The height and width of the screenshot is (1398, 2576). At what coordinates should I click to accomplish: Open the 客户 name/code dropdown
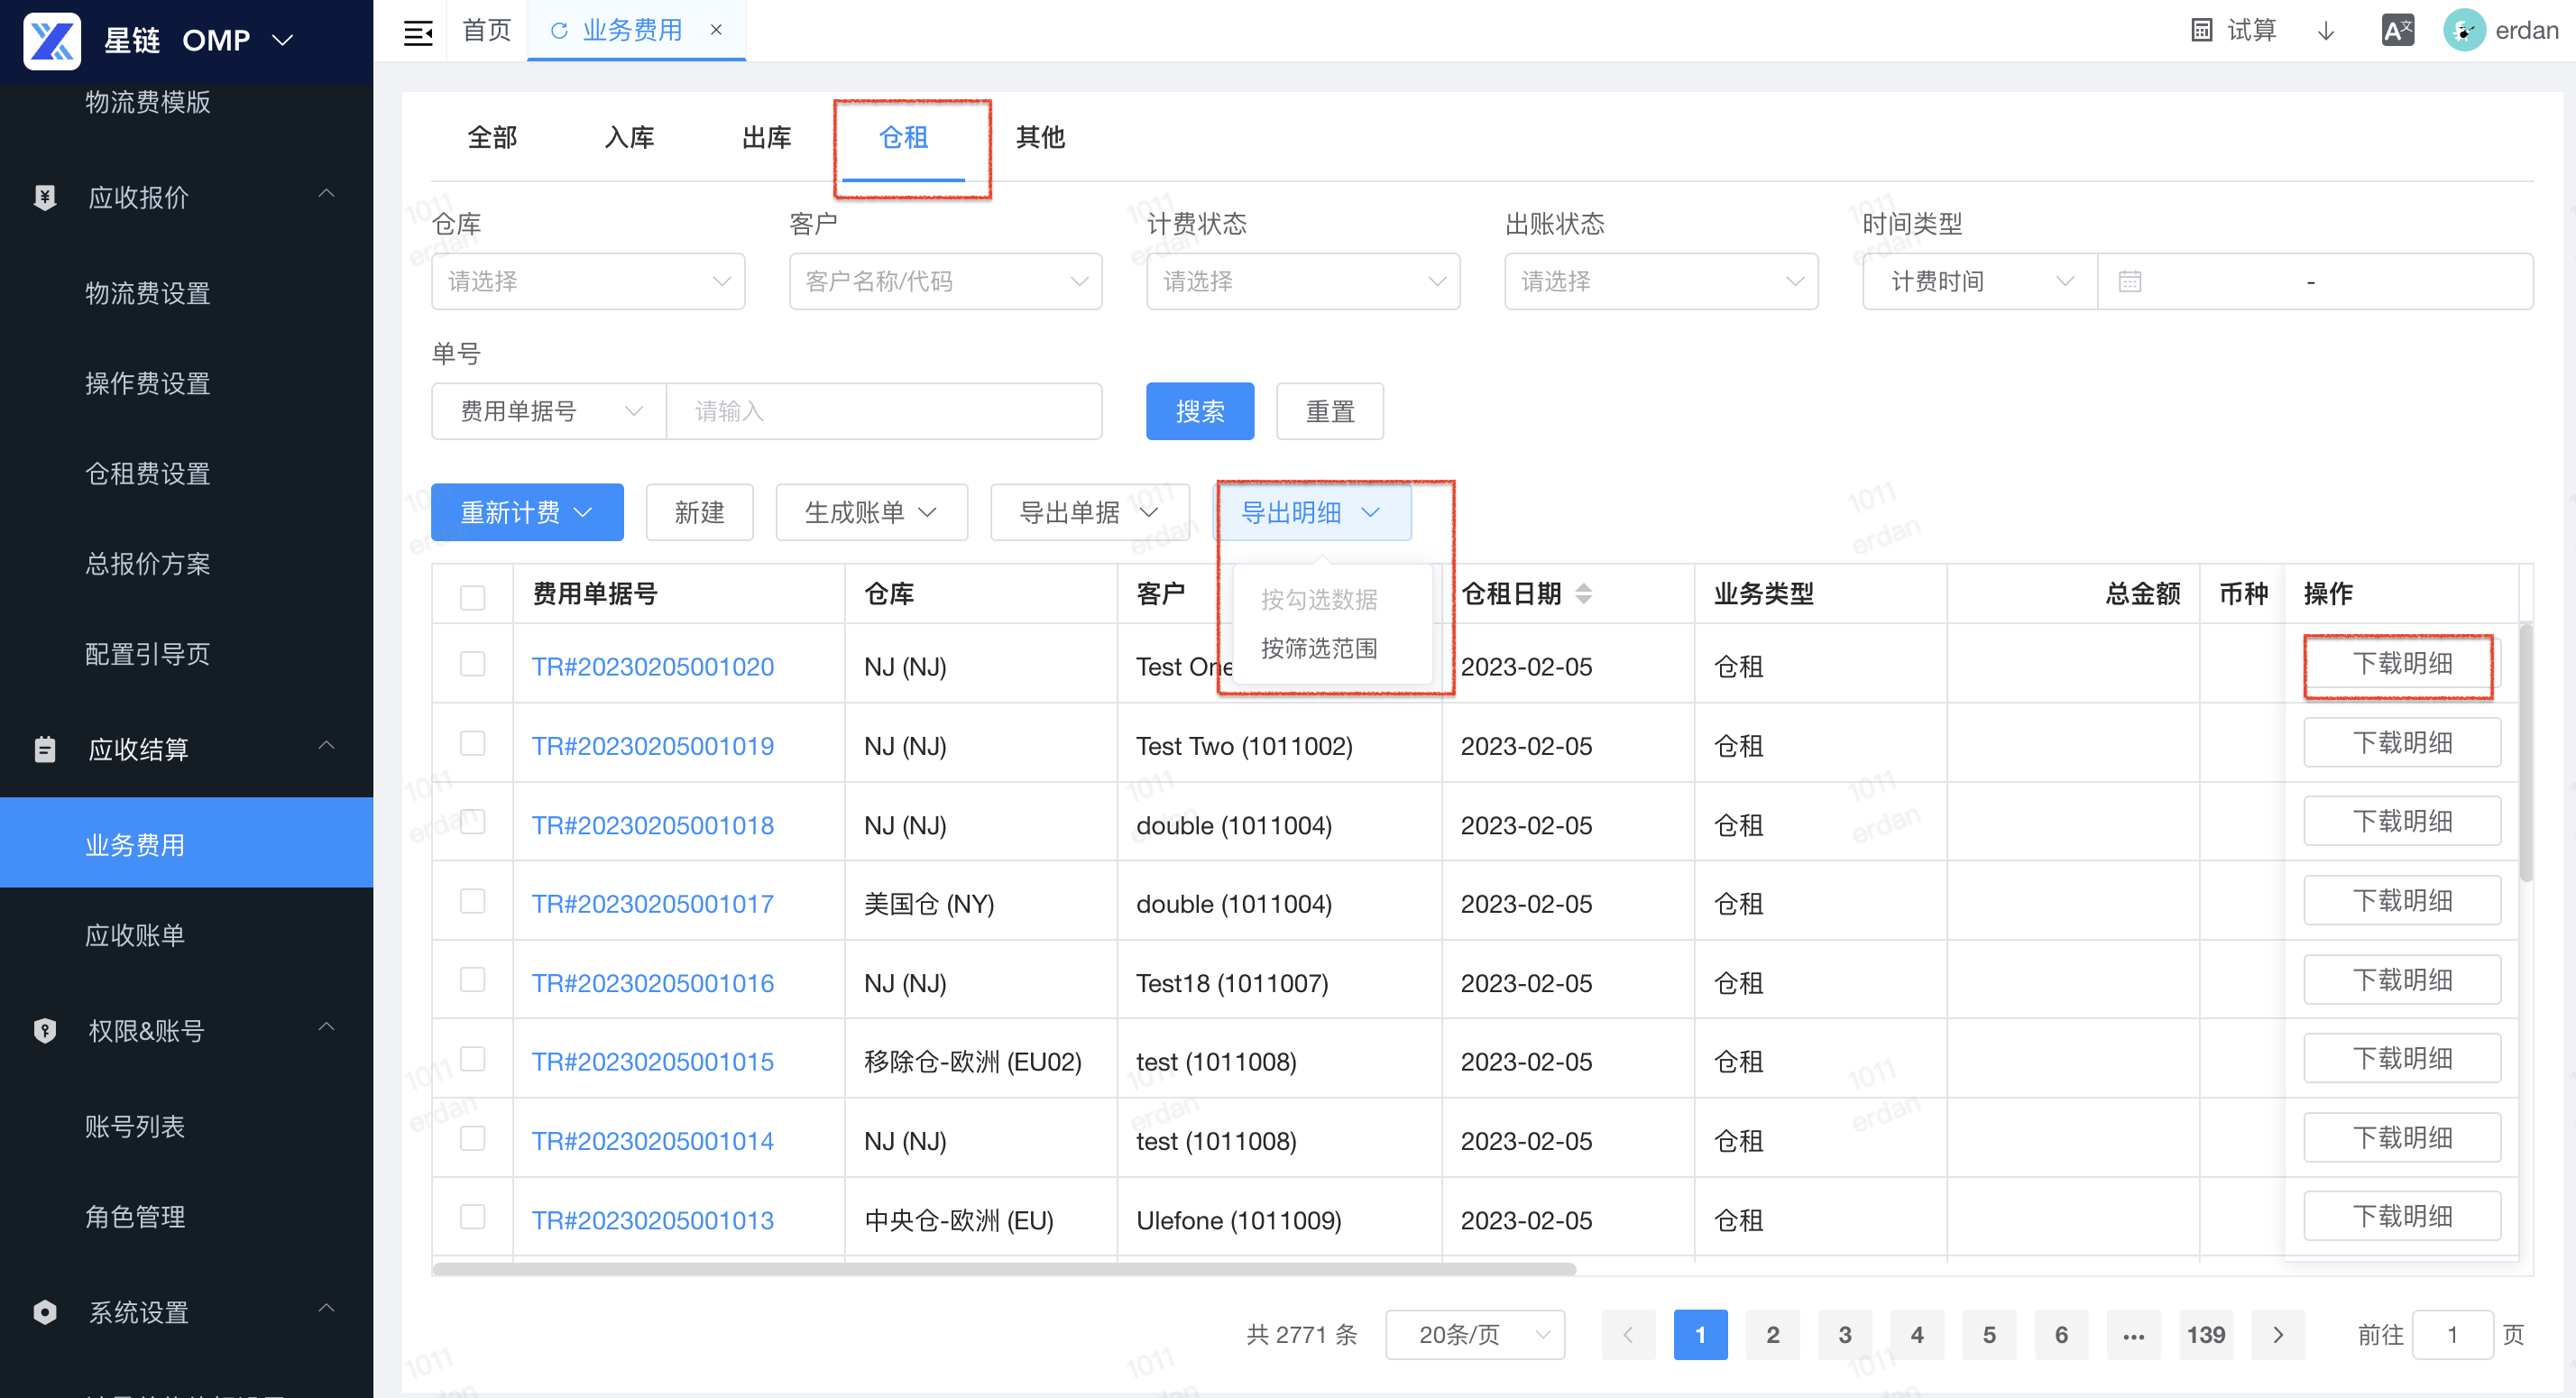(945, 282)
